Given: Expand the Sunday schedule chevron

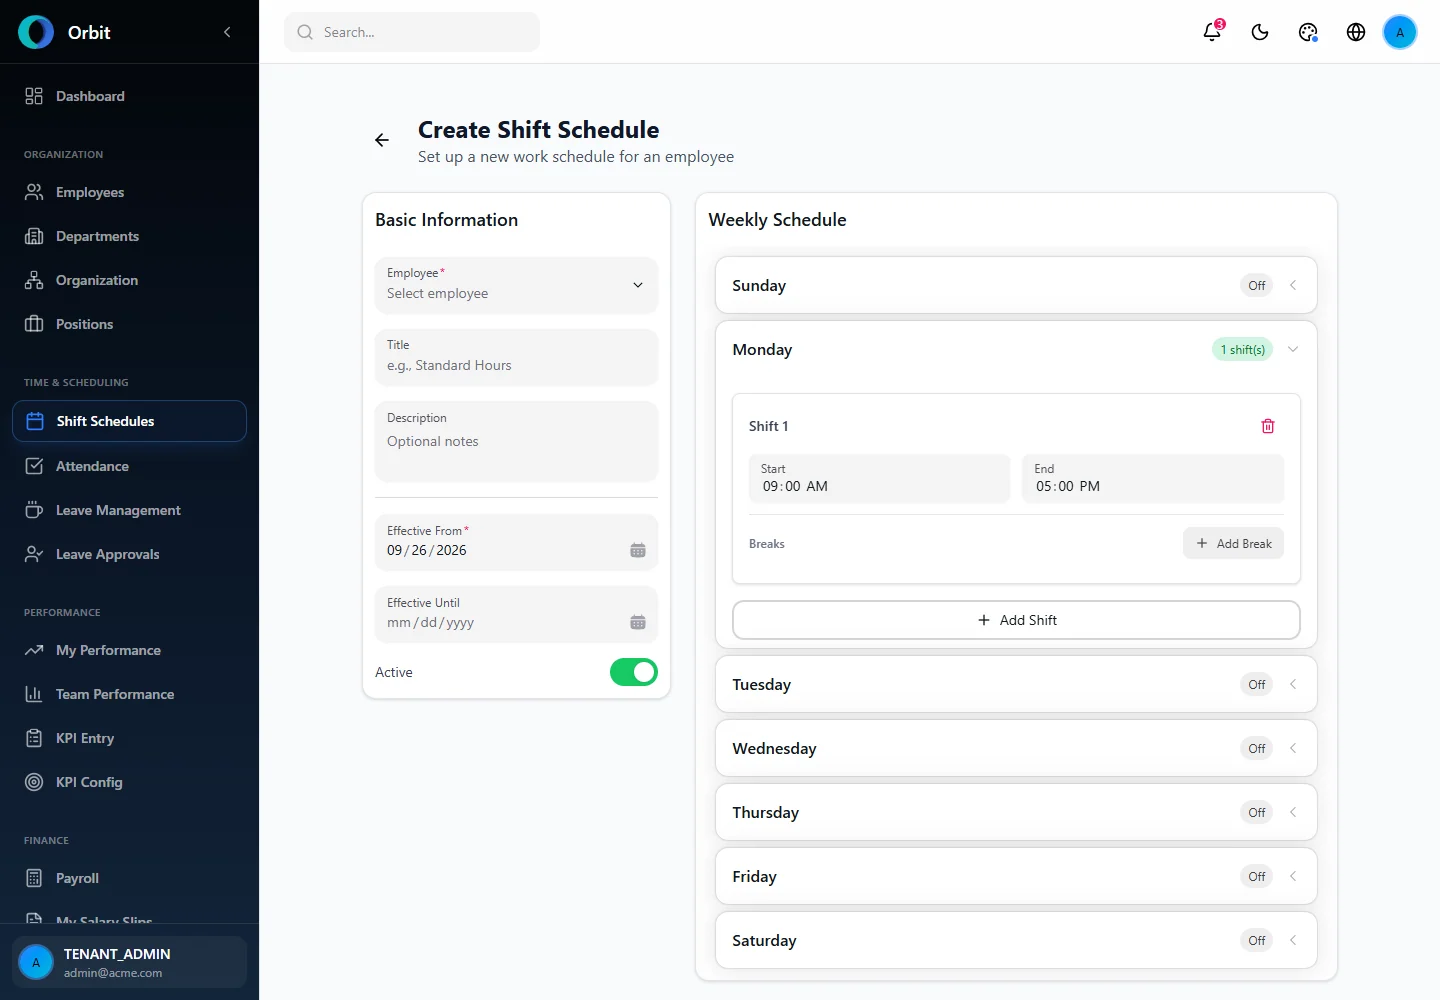Looking at the screenshot, I should click(1293, 285).
